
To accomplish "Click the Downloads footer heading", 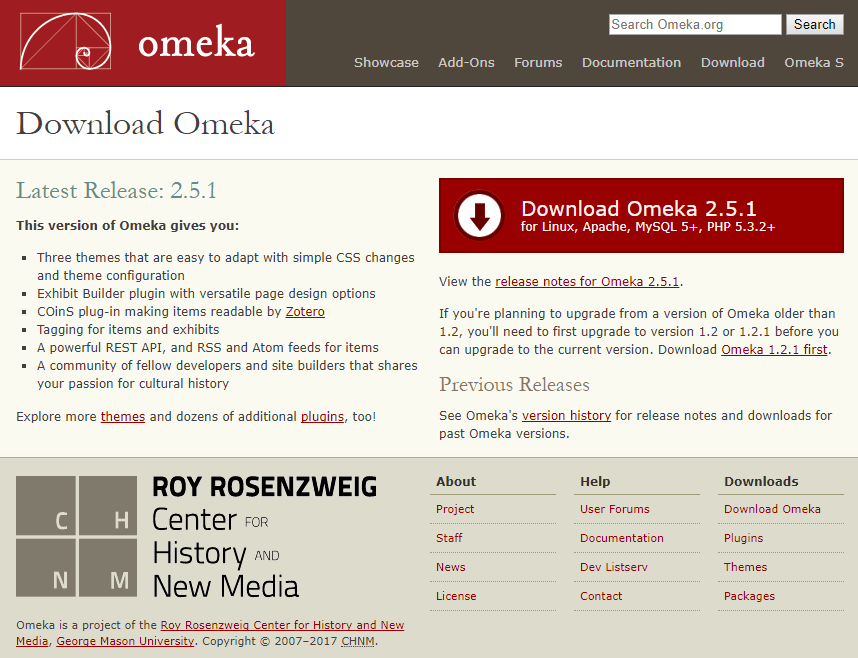I will 761,482.
